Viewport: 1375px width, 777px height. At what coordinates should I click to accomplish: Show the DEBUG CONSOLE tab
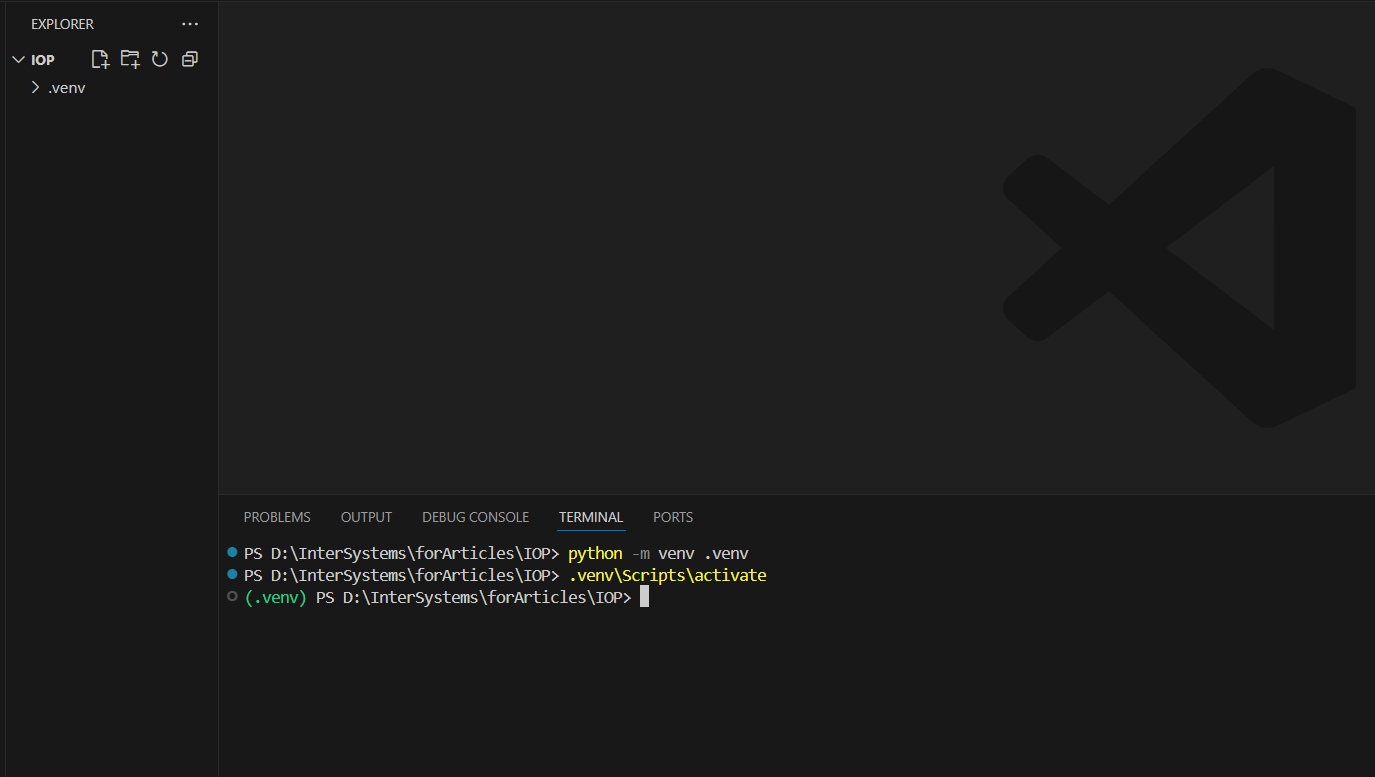pos(475,517)
